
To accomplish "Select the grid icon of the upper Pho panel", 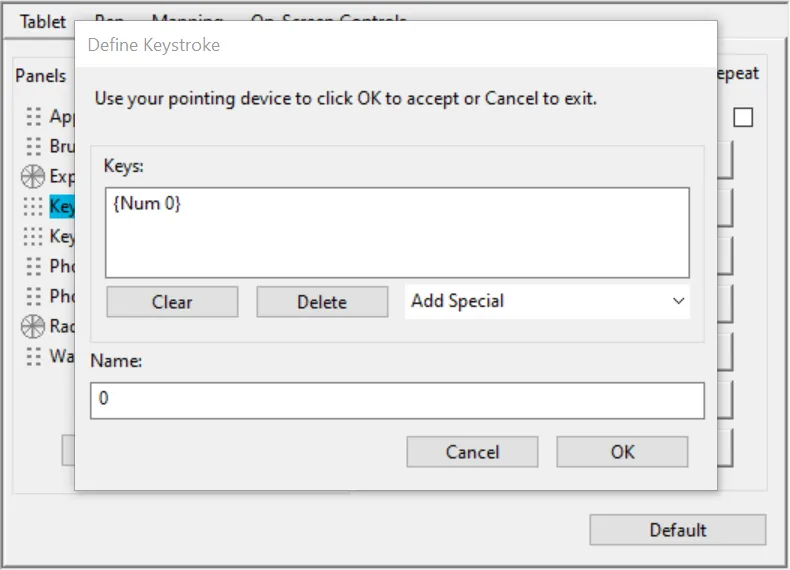I will coord(34,267).
